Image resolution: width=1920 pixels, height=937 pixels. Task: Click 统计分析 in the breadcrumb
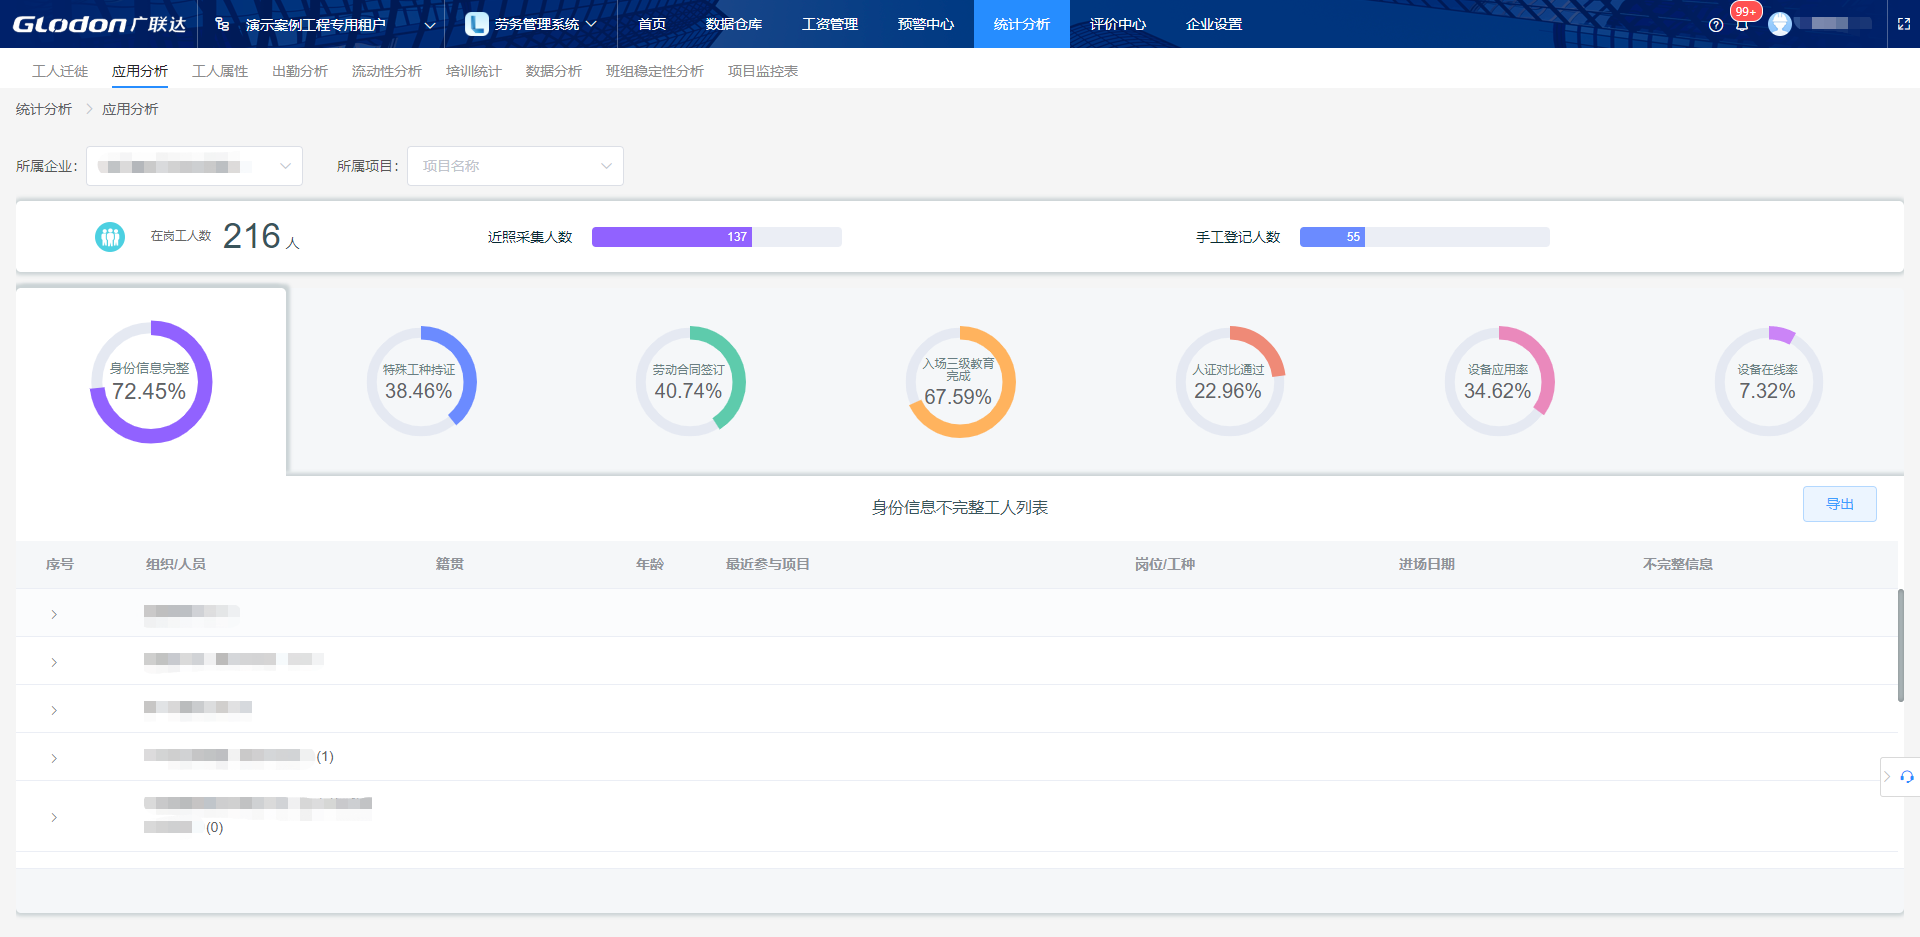point(44,109)
